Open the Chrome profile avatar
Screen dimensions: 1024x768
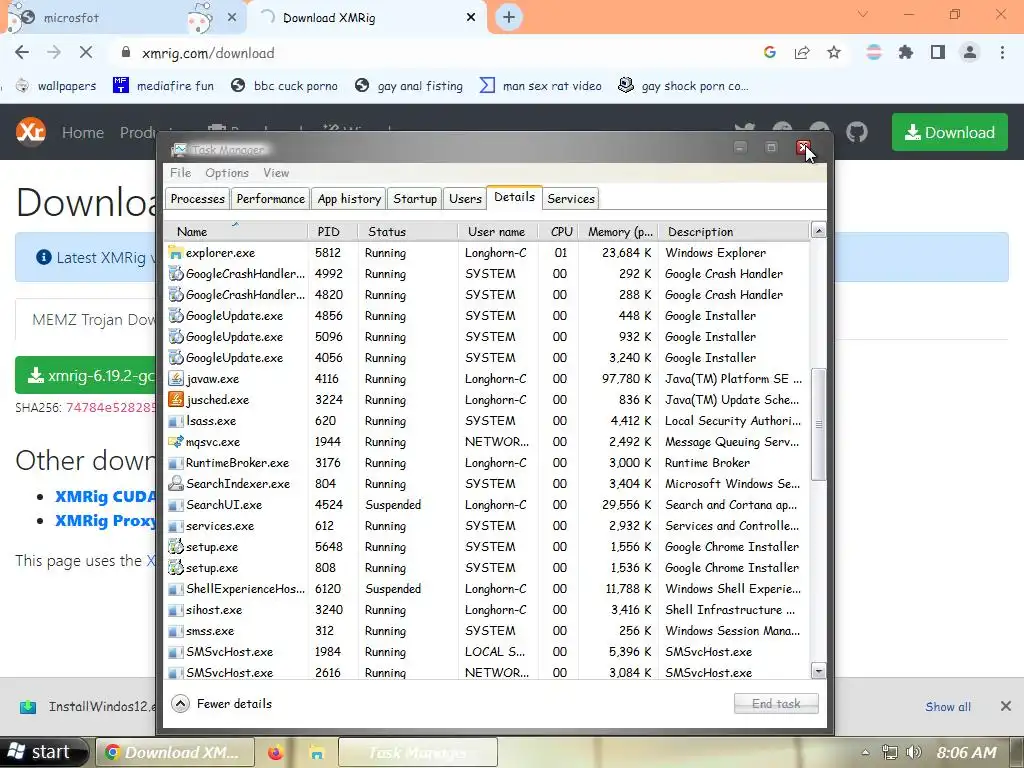[x=970, y=52]
